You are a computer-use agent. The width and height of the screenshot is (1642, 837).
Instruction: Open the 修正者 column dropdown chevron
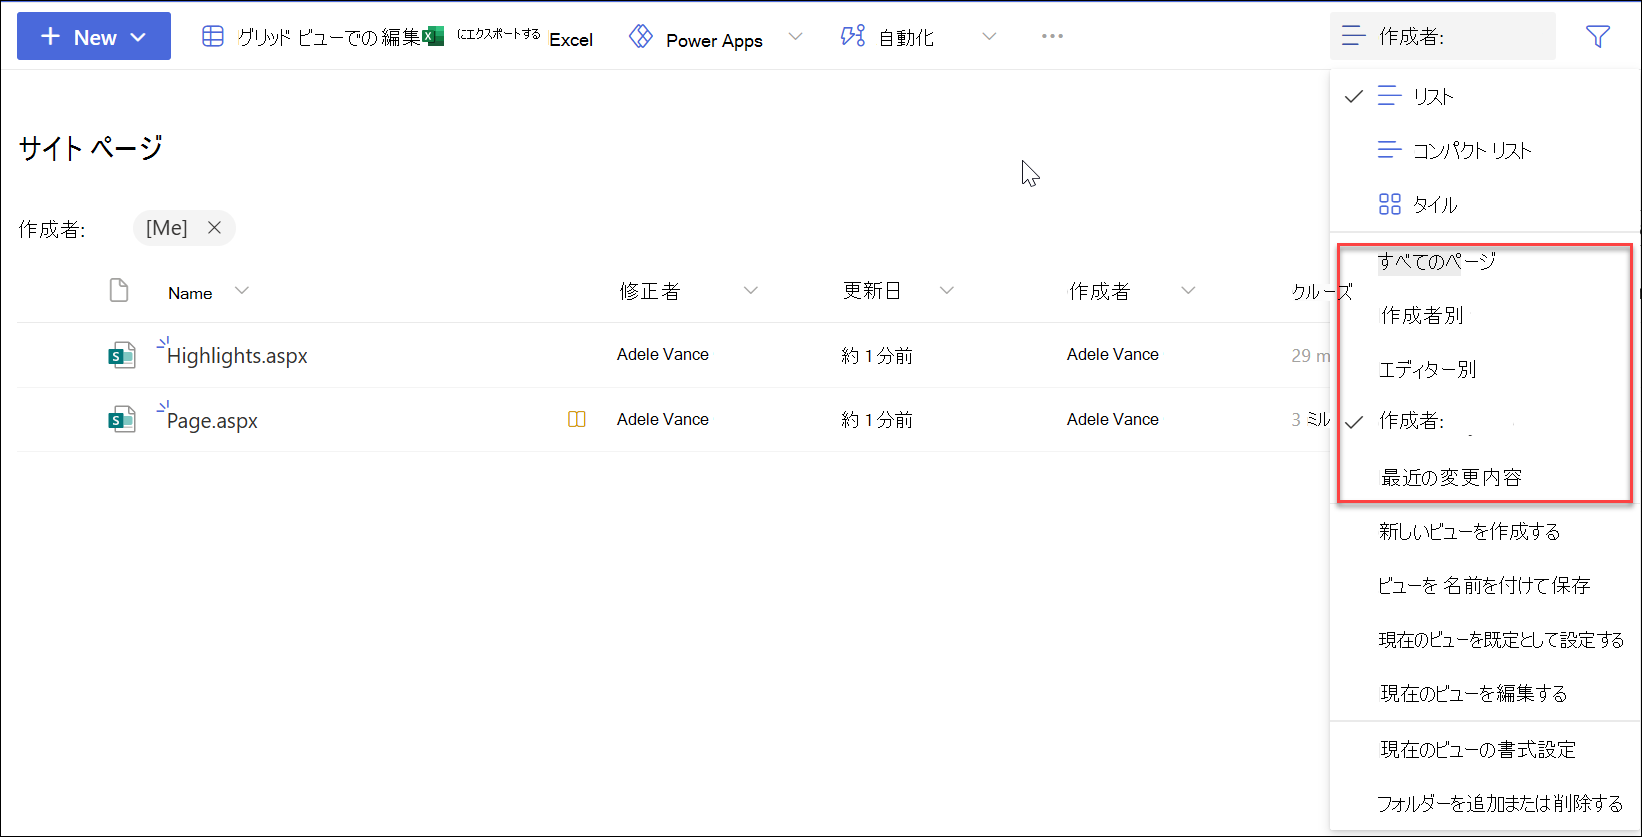click(751, 291)
